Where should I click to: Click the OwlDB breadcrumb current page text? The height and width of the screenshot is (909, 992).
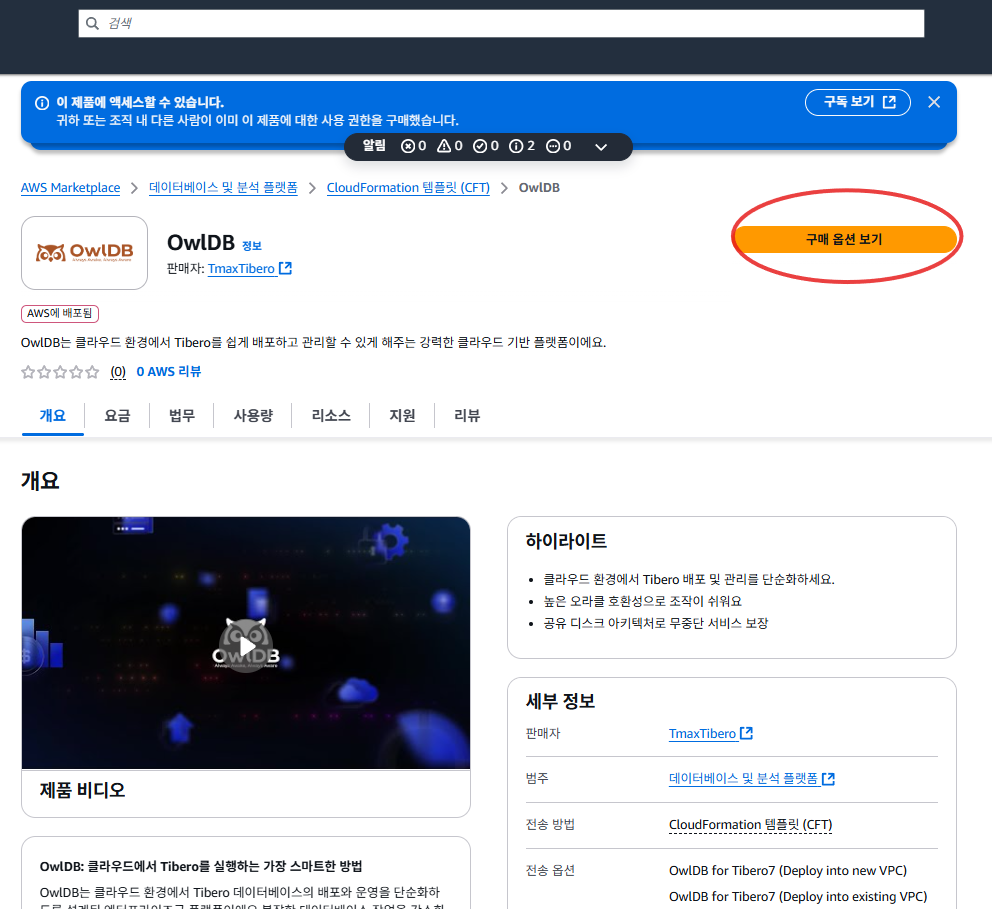coord(539,188)
